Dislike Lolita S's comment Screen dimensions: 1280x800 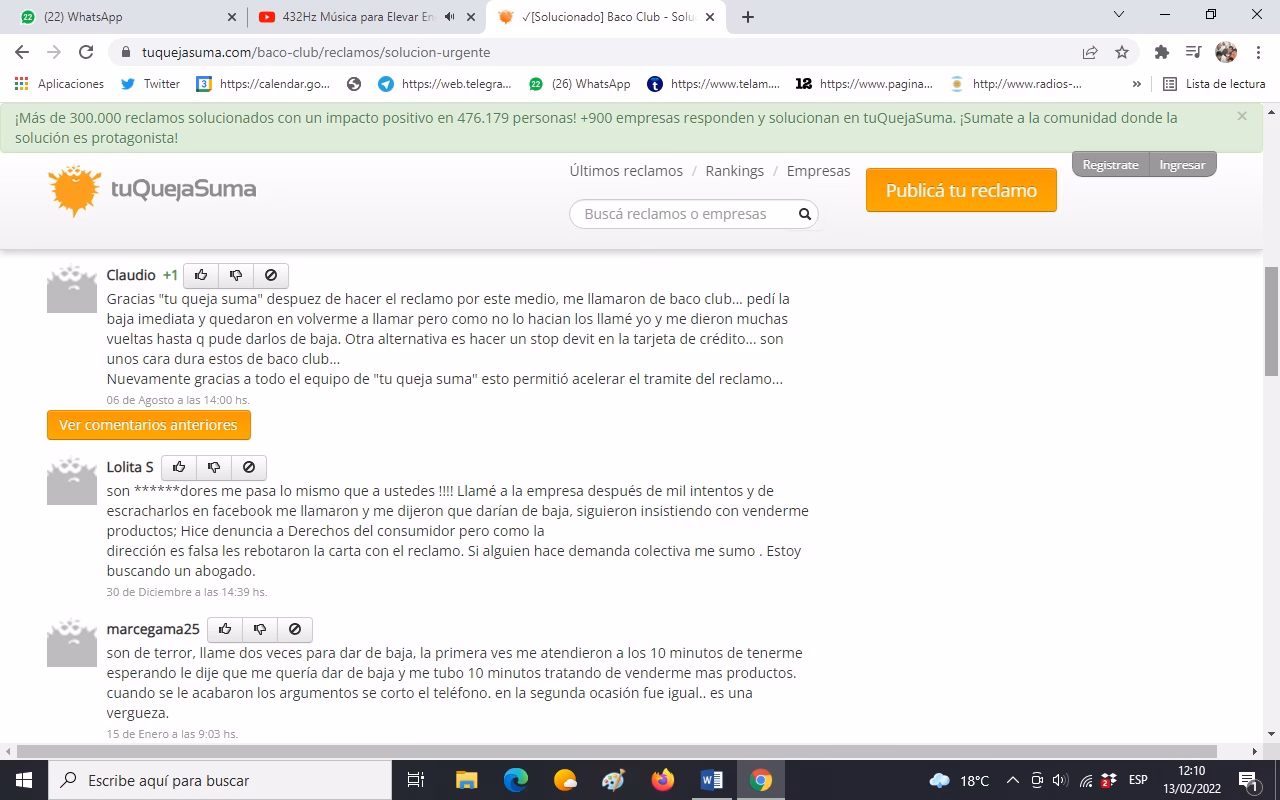coord(214,467)
